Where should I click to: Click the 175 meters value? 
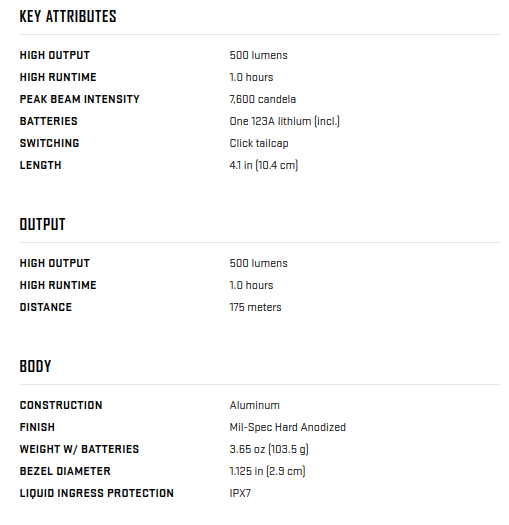256,307
